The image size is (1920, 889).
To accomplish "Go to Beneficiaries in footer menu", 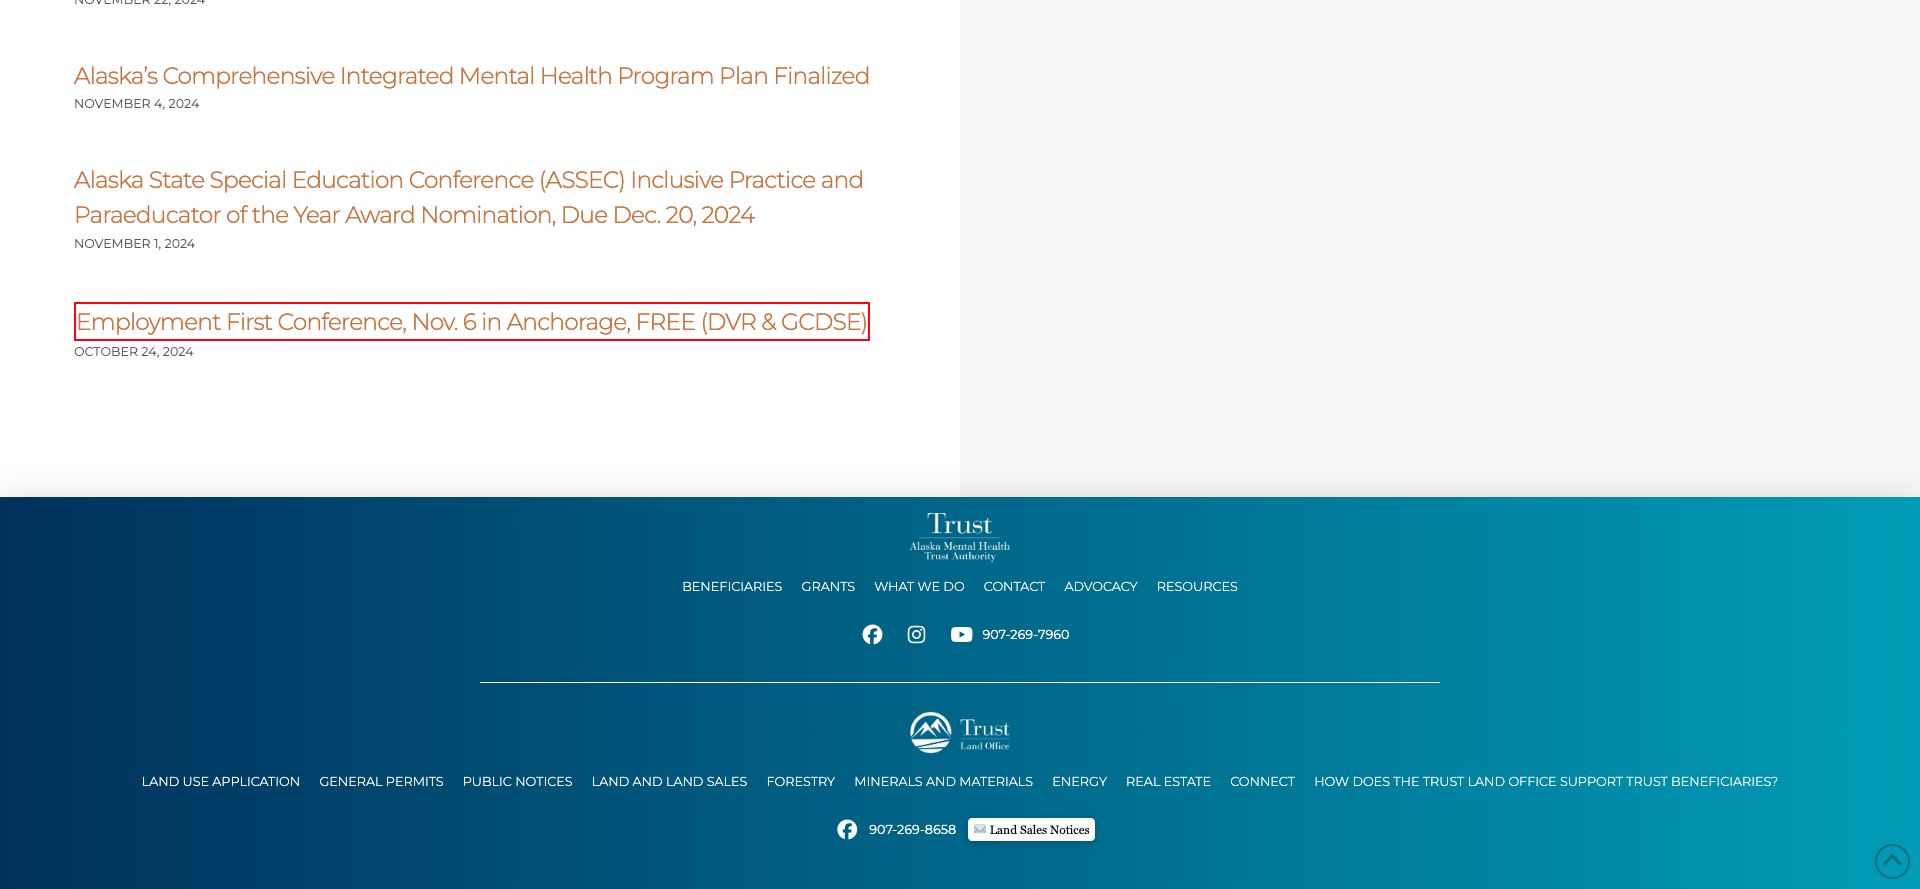I will click(x=731, y=587).
